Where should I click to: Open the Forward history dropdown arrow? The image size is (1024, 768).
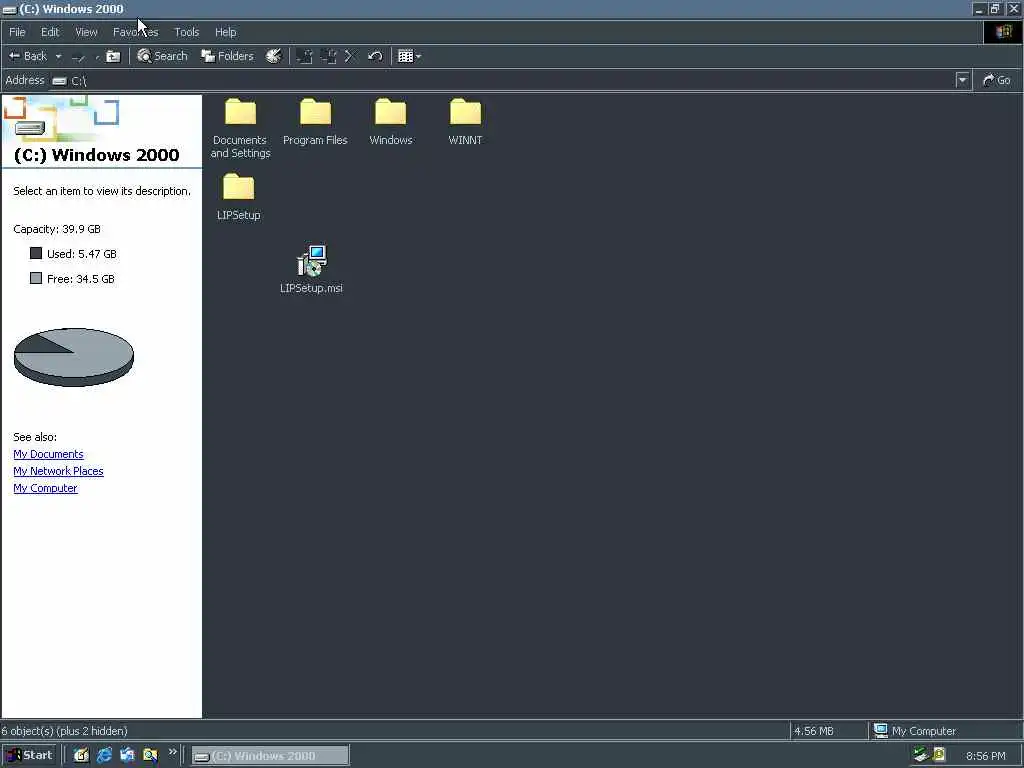pos(97,57)
